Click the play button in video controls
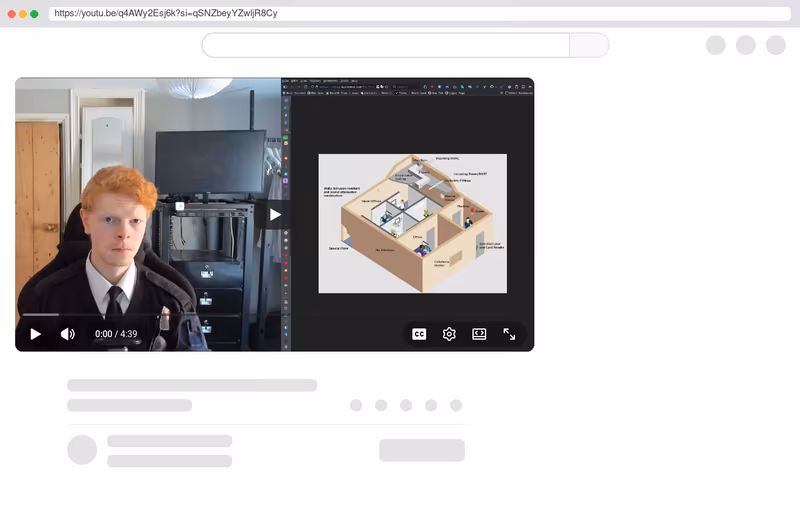The image size is (800, 528). click(x=35, y=334)
